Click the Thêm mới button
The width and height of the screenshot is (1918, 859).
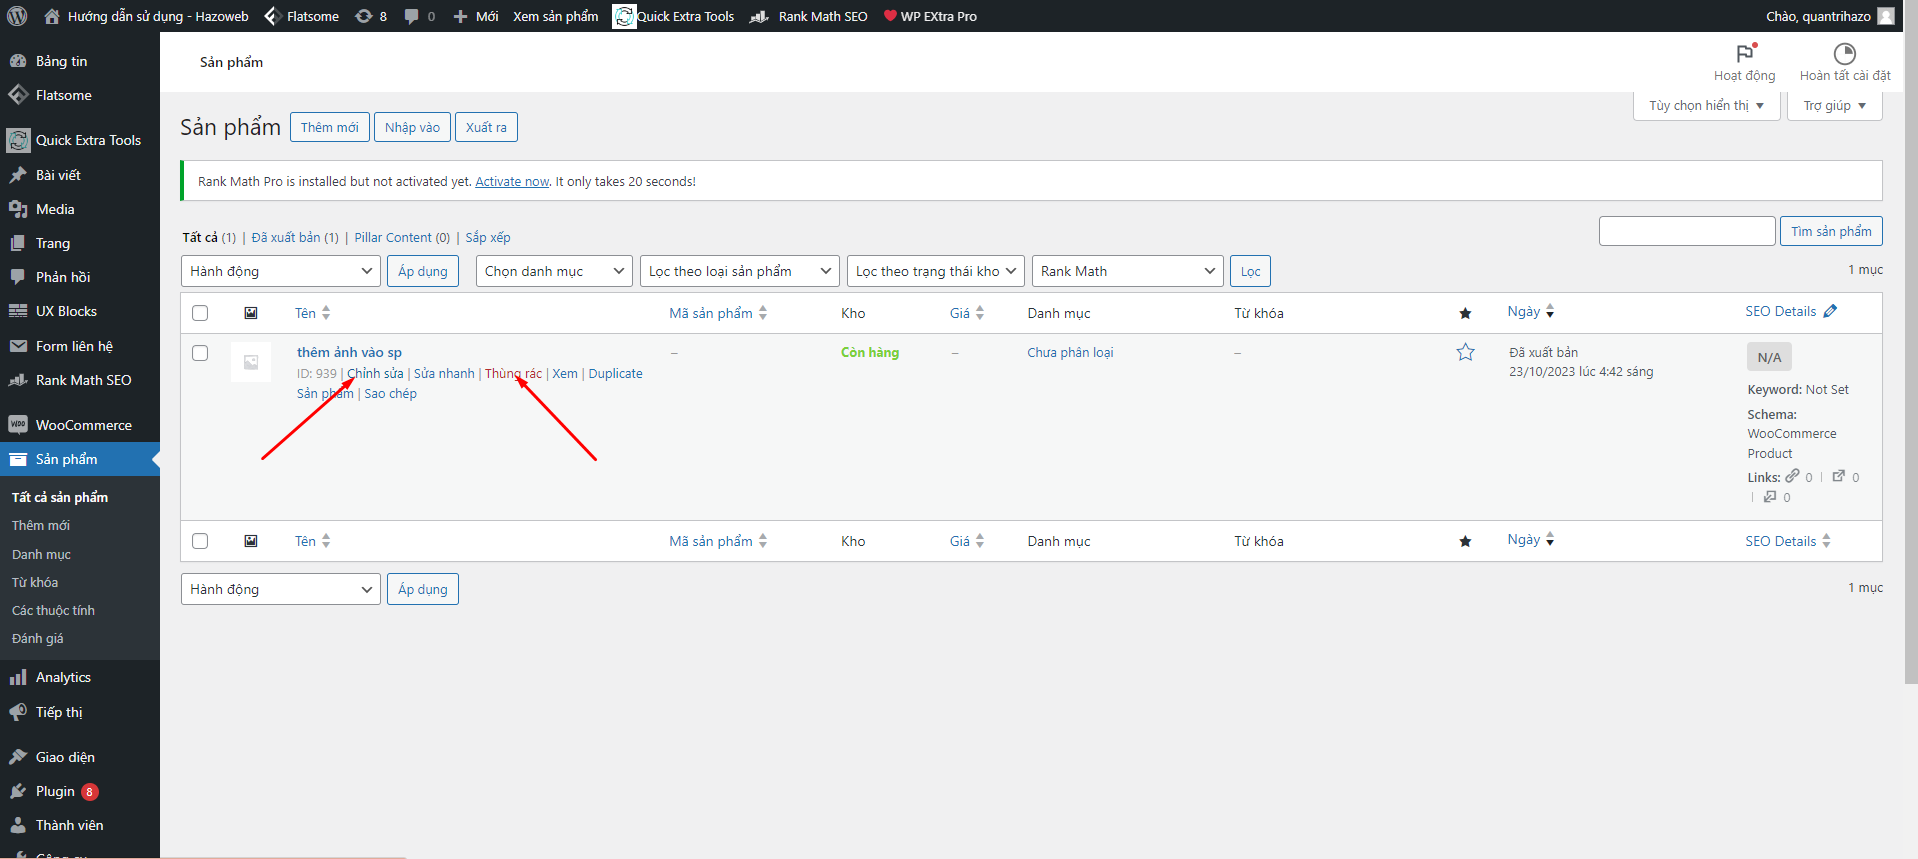pyautogui.click(x=329, y=127)
